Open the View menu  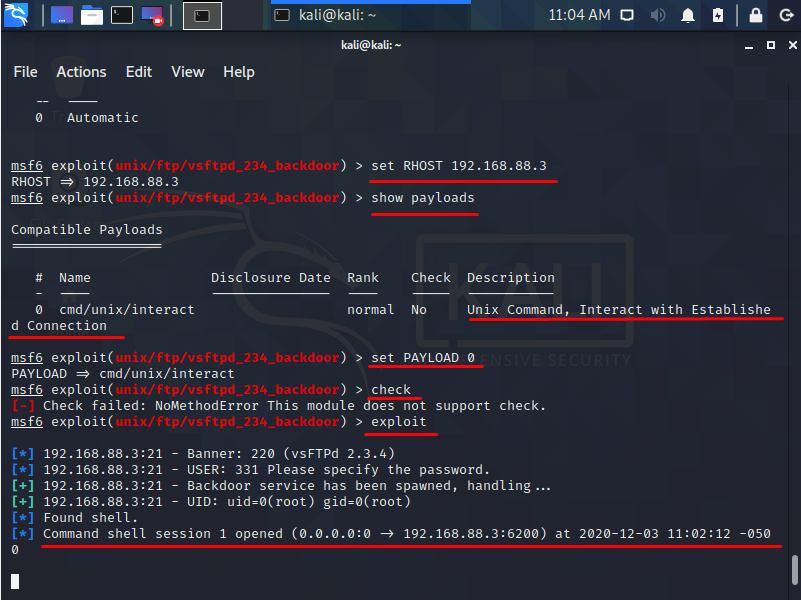pyautogui.click(x=188, y=72)
